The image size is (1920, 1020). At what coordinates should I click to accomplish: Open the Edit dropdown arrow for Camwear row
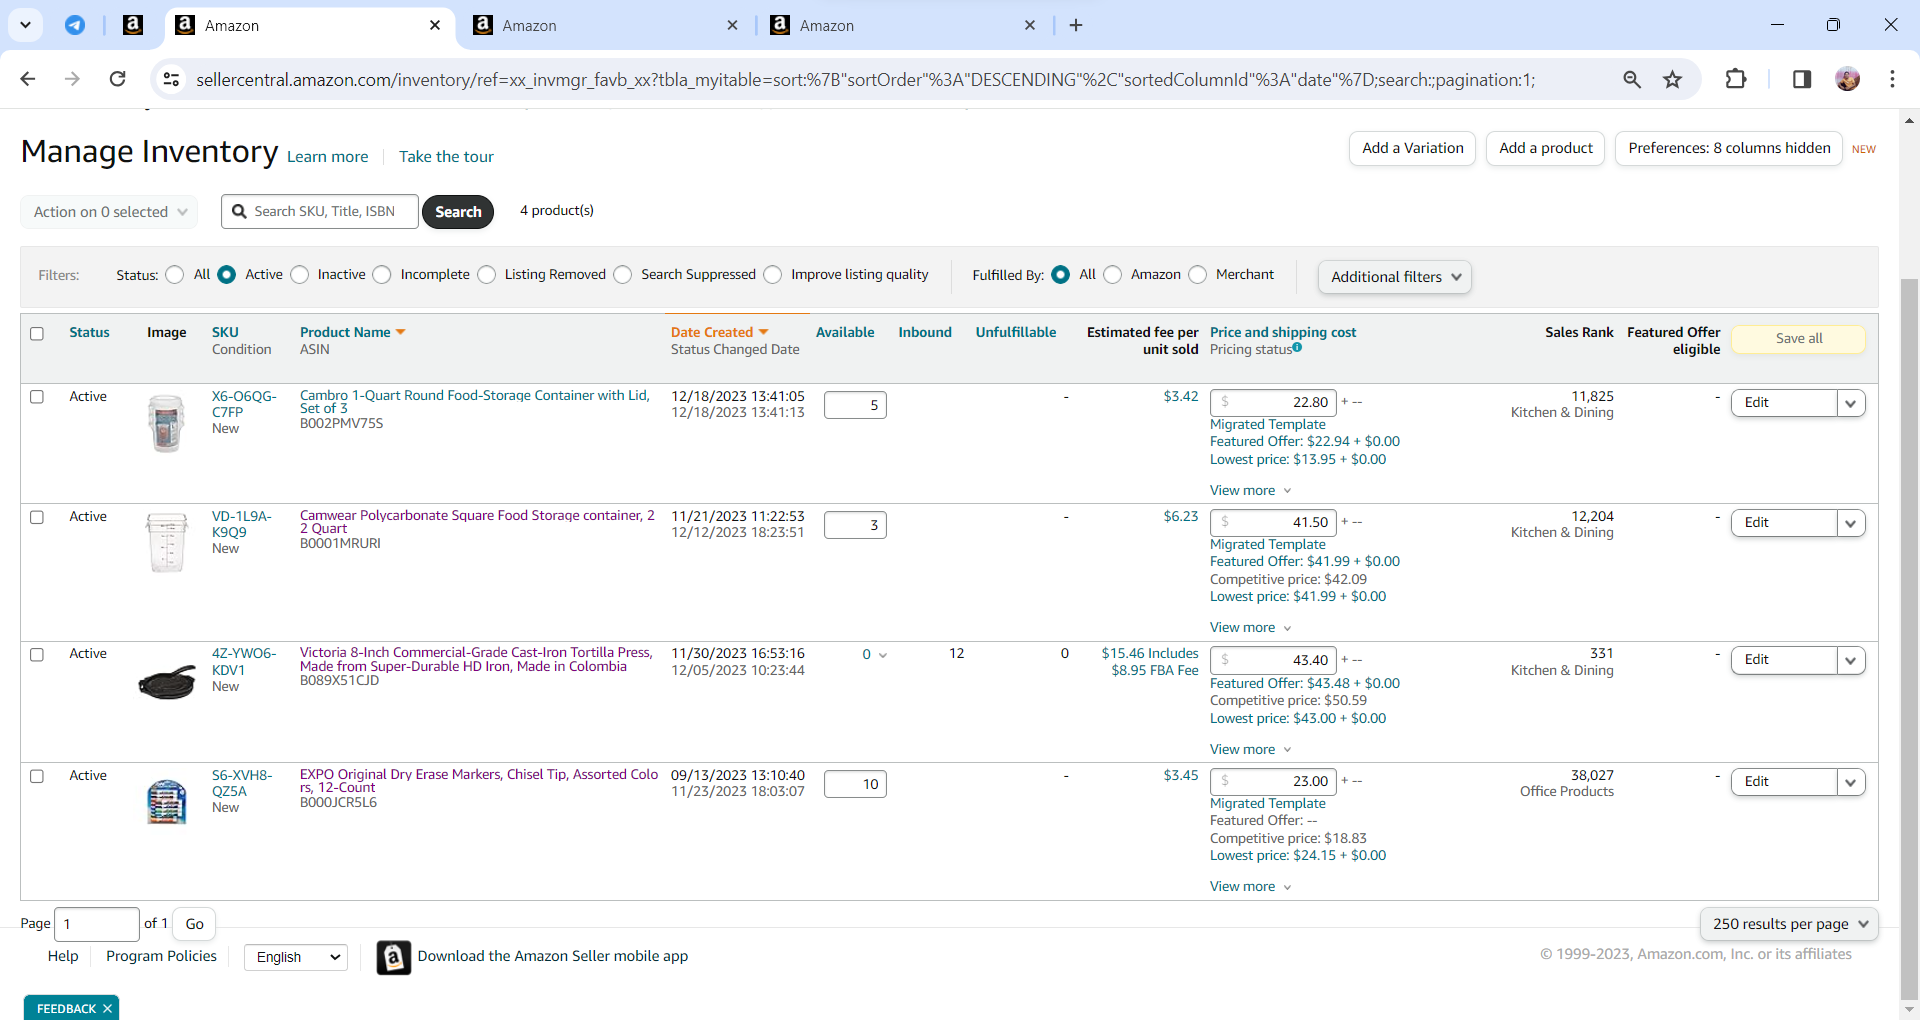click(x=1851, y=523)
